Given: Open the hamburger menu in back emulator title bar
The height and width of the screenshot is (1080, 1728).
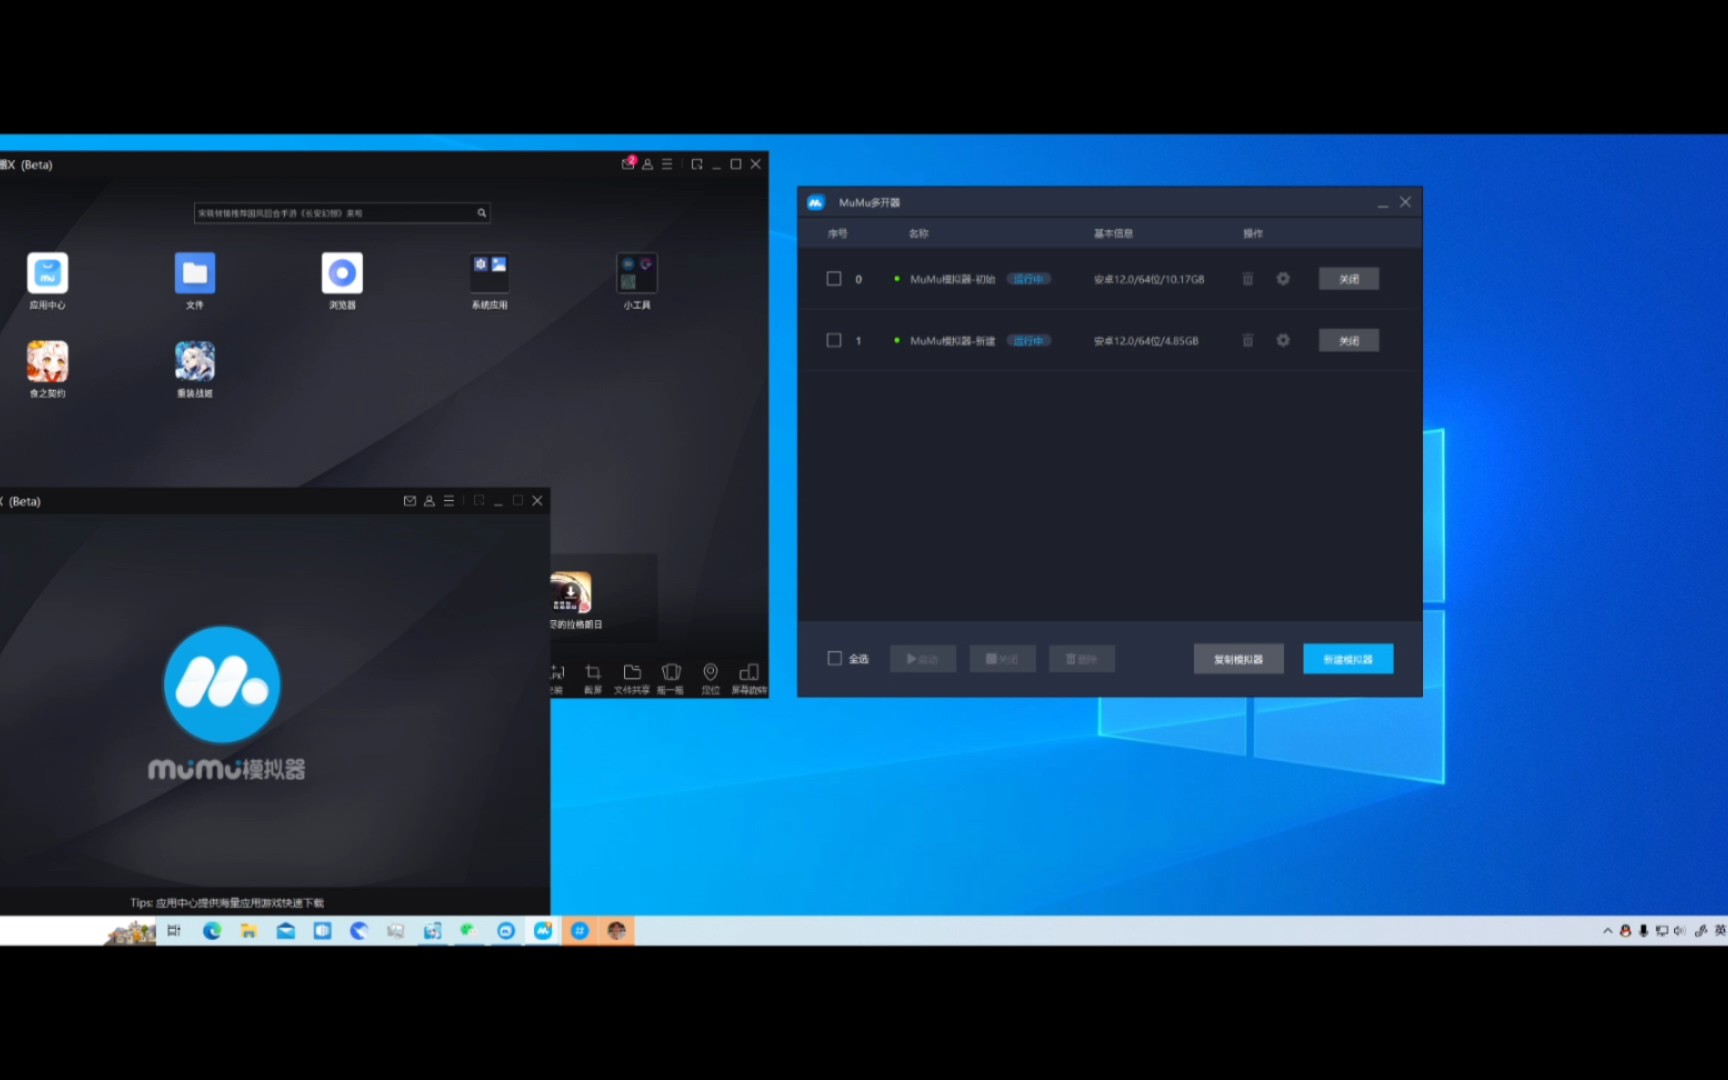Looking at the screenshot, I should pyautogui.click(x=667, y=164).
